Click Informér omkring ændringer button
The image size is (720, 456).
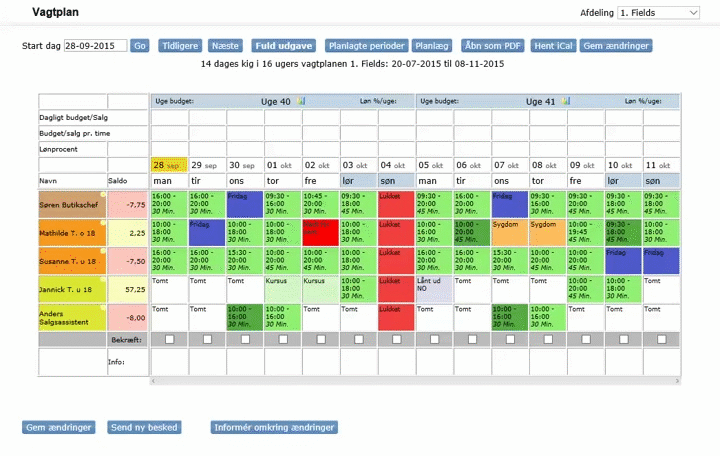[x=274, y=428]
